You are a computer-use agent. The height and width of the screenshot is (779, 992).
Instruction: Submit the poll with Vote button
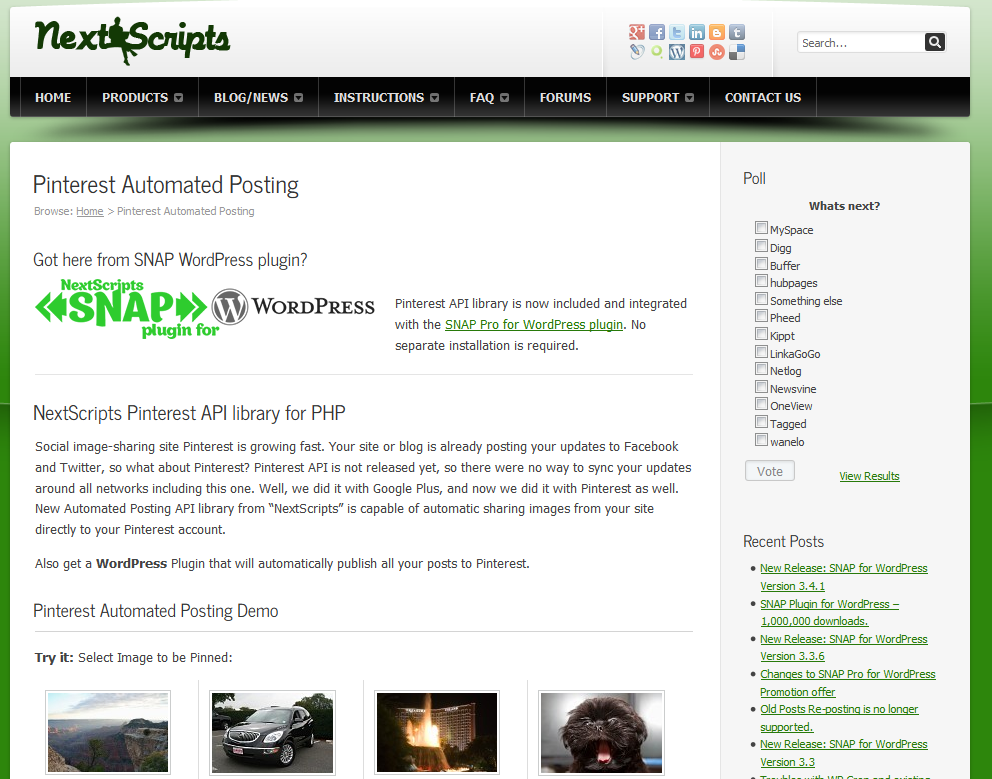[769, 471]
